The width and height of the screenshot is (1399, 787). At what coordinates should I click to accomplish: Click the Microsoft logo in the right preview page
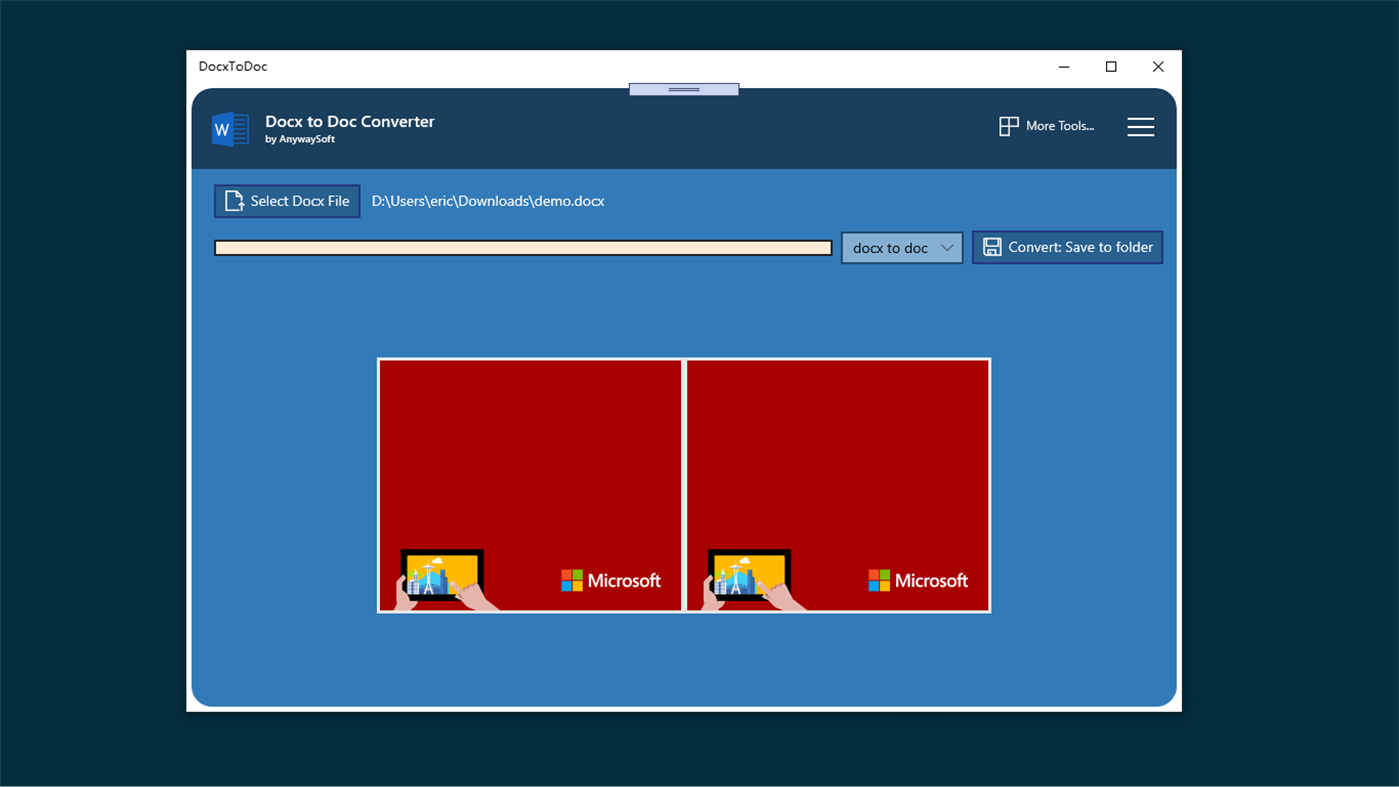[x=918, y=580]
